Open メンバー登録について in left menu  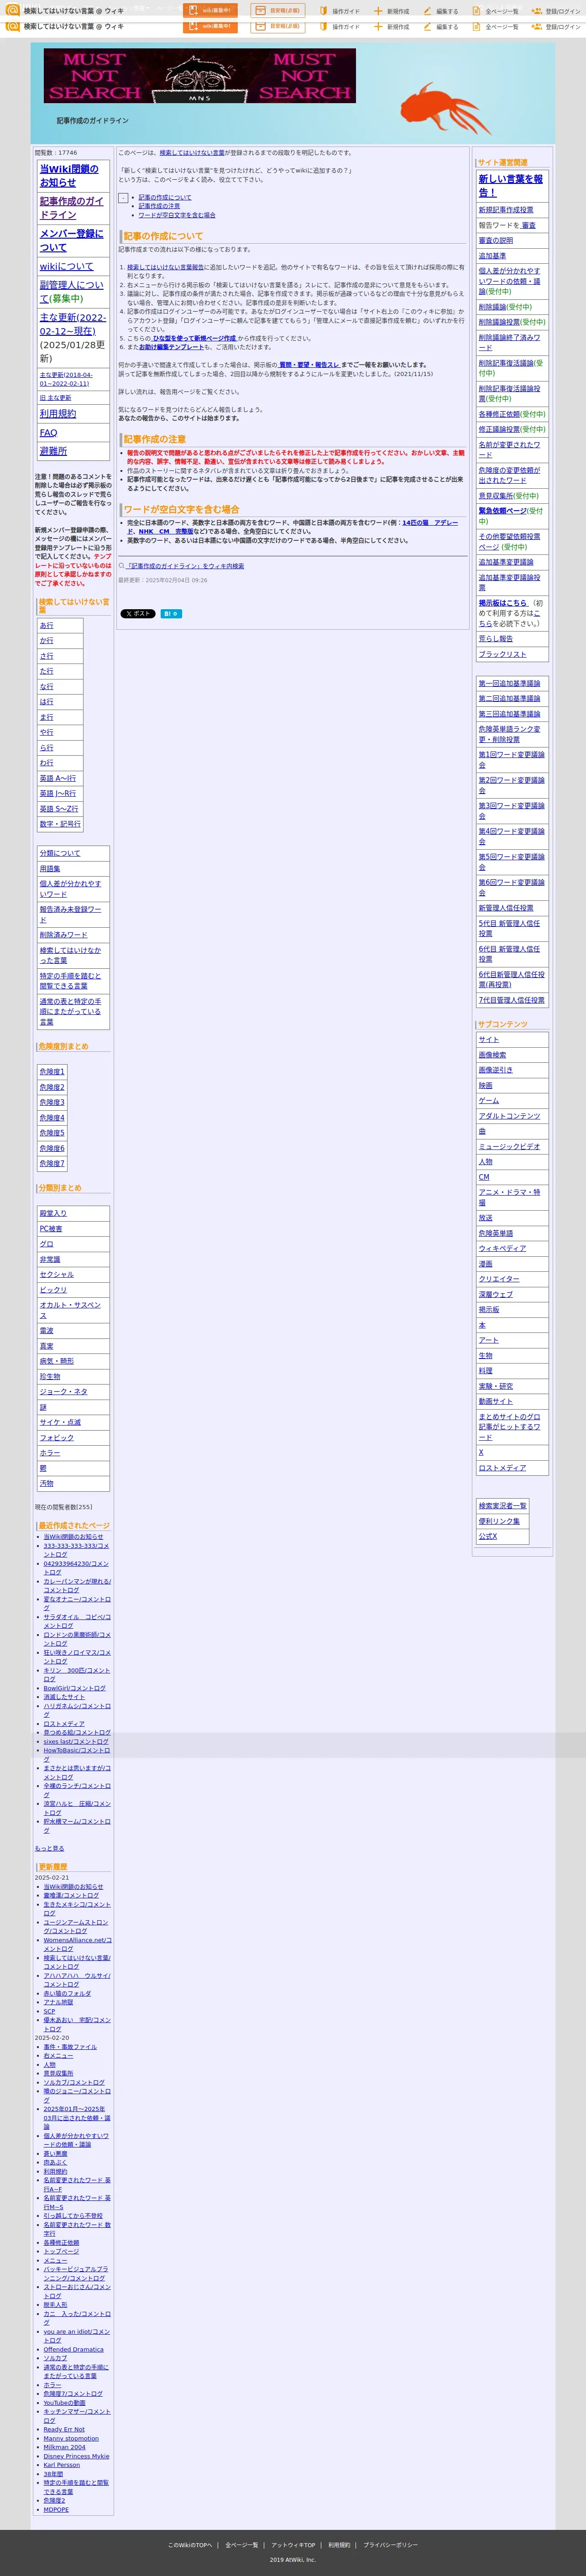point(72,240)
